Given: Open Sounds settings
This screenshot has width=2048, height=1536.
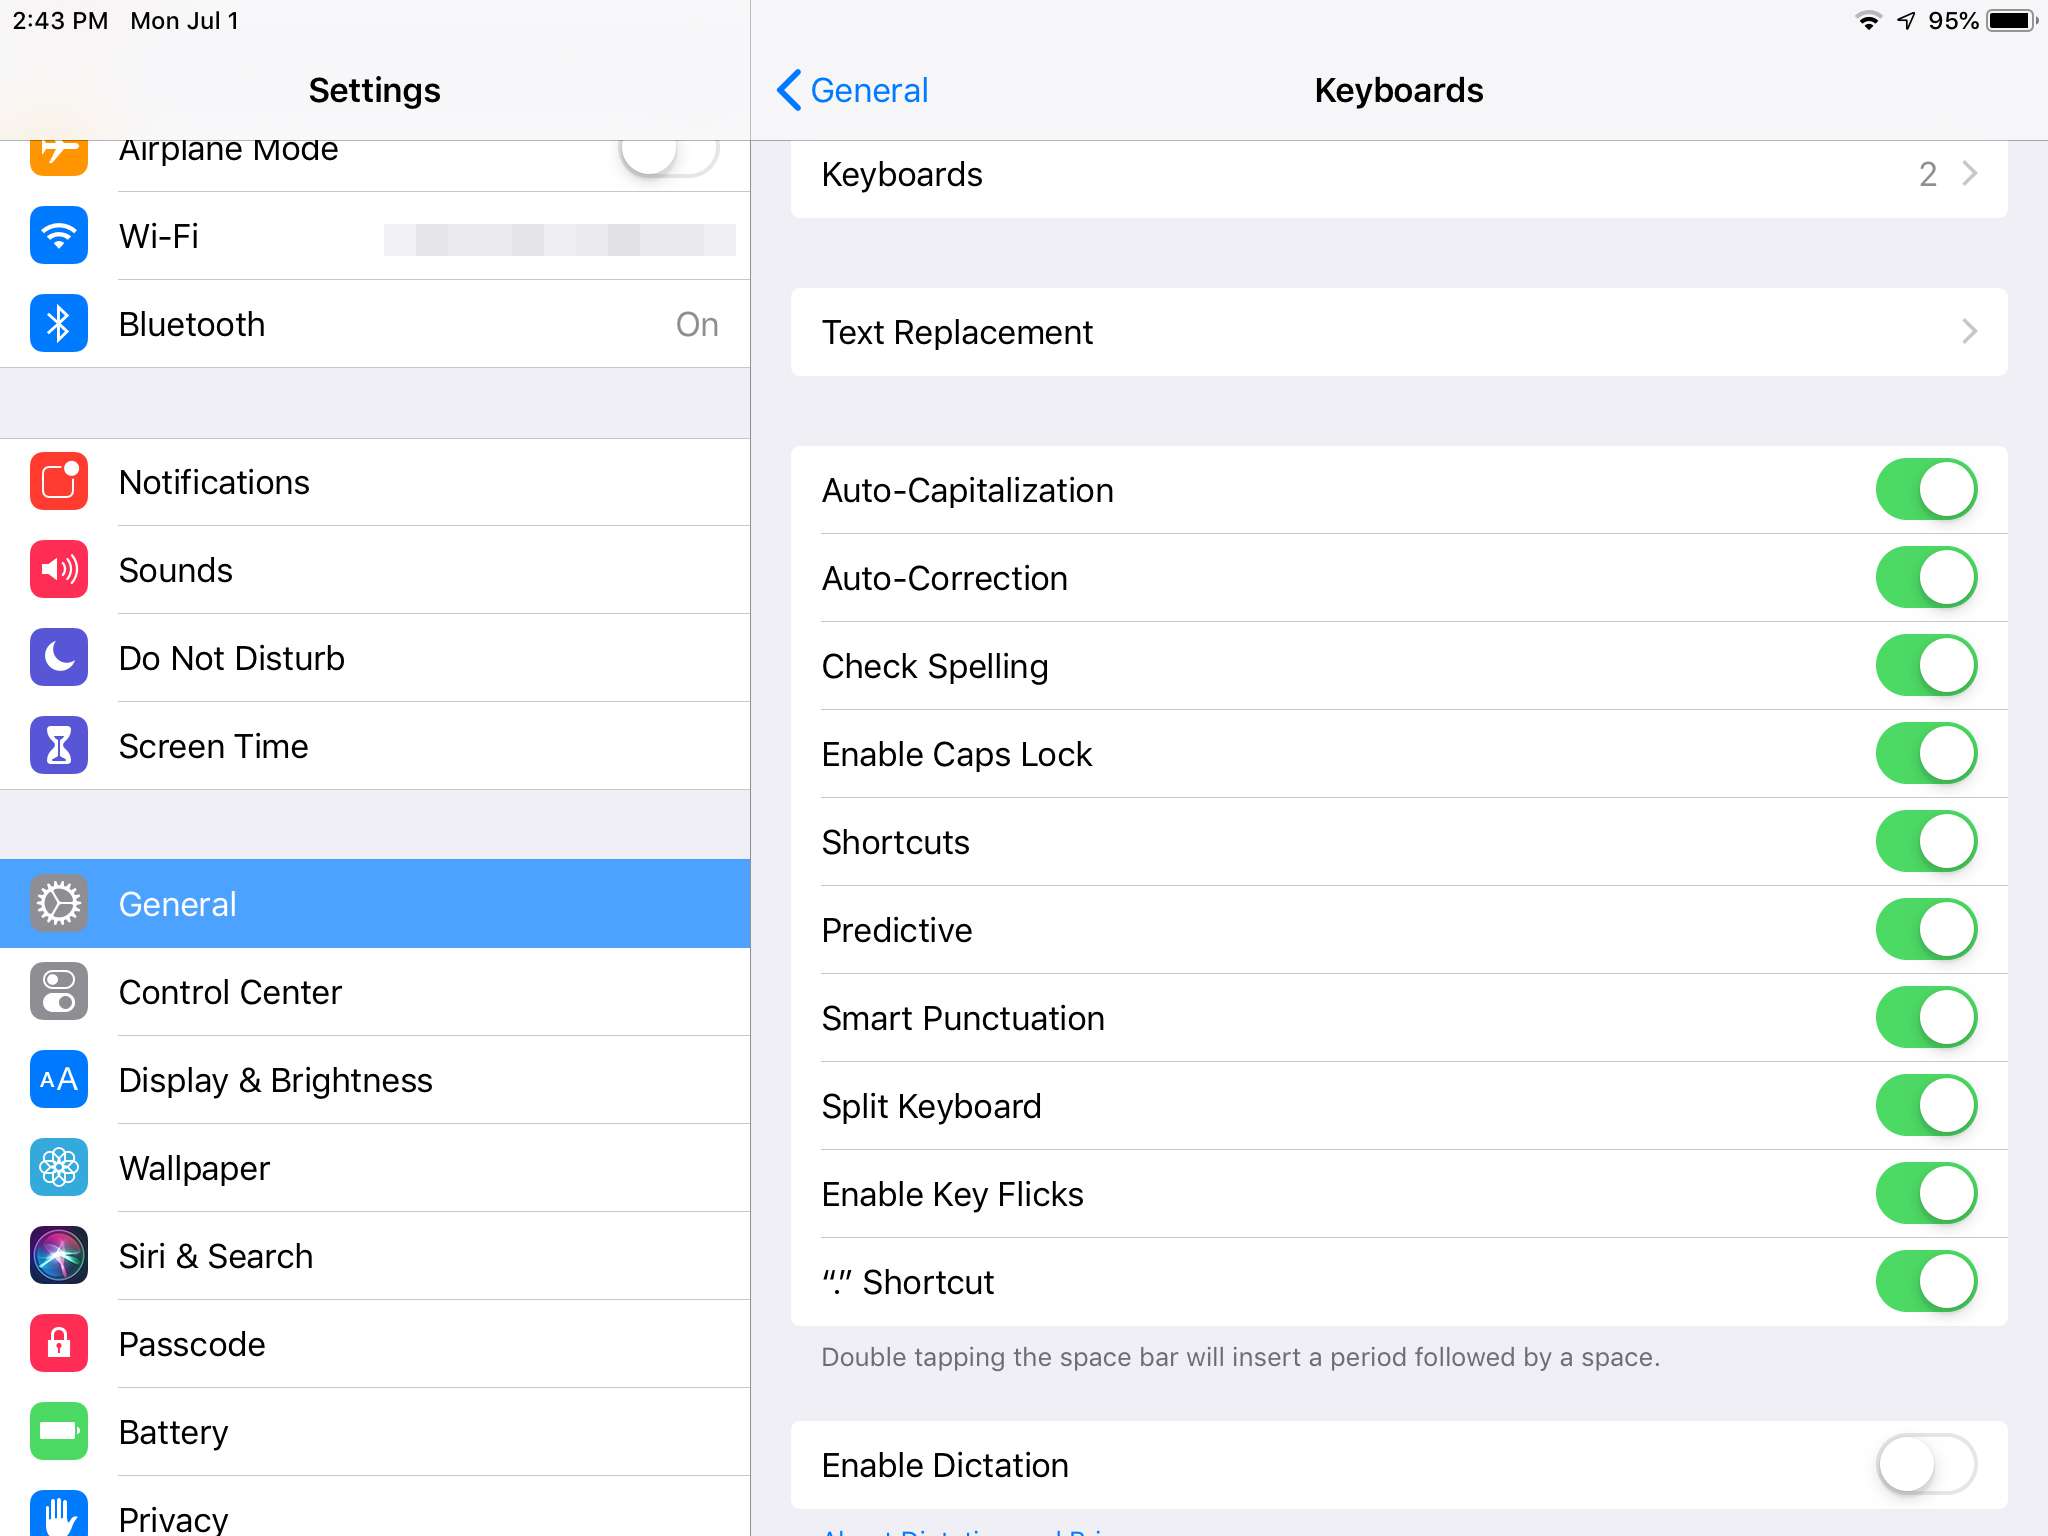Looking at the screenshot, I should (x=375, y=570).
